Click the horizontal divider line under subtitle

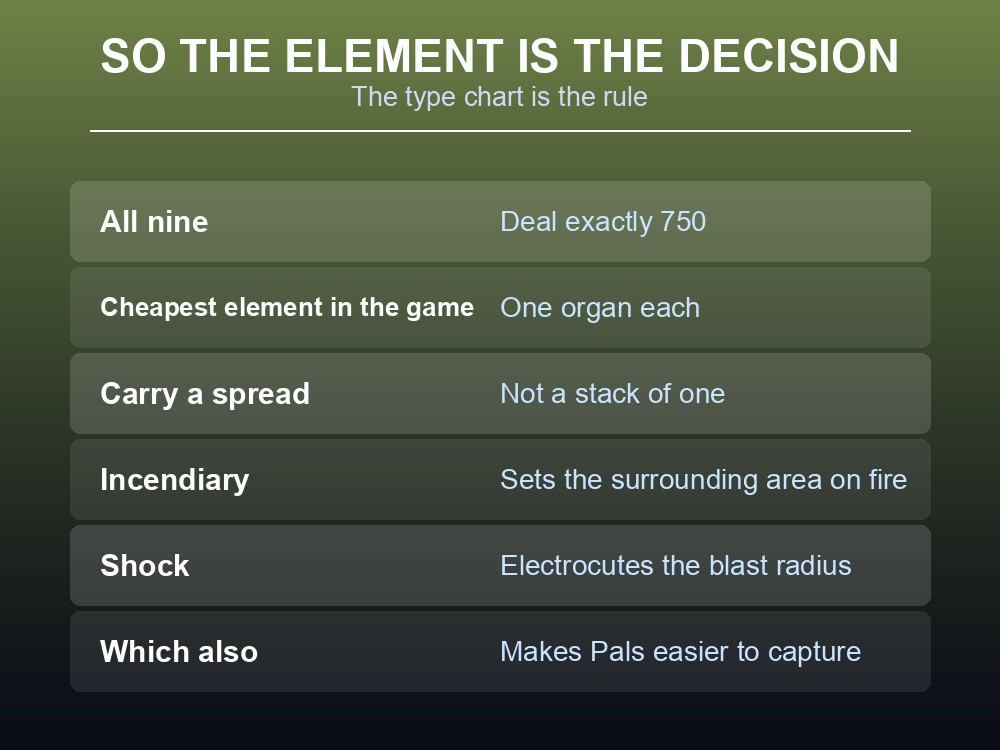click(501, 131)
